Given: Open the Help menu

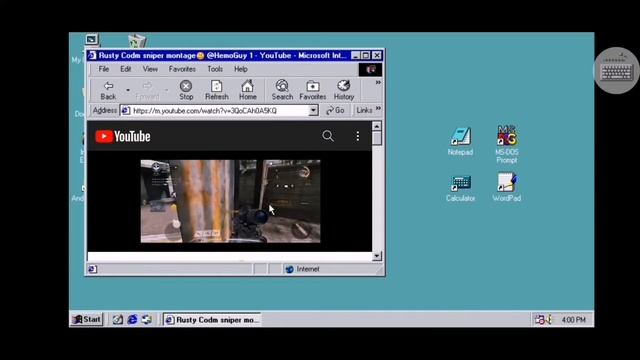Looking at the screenshot, I should click(240, 69).
